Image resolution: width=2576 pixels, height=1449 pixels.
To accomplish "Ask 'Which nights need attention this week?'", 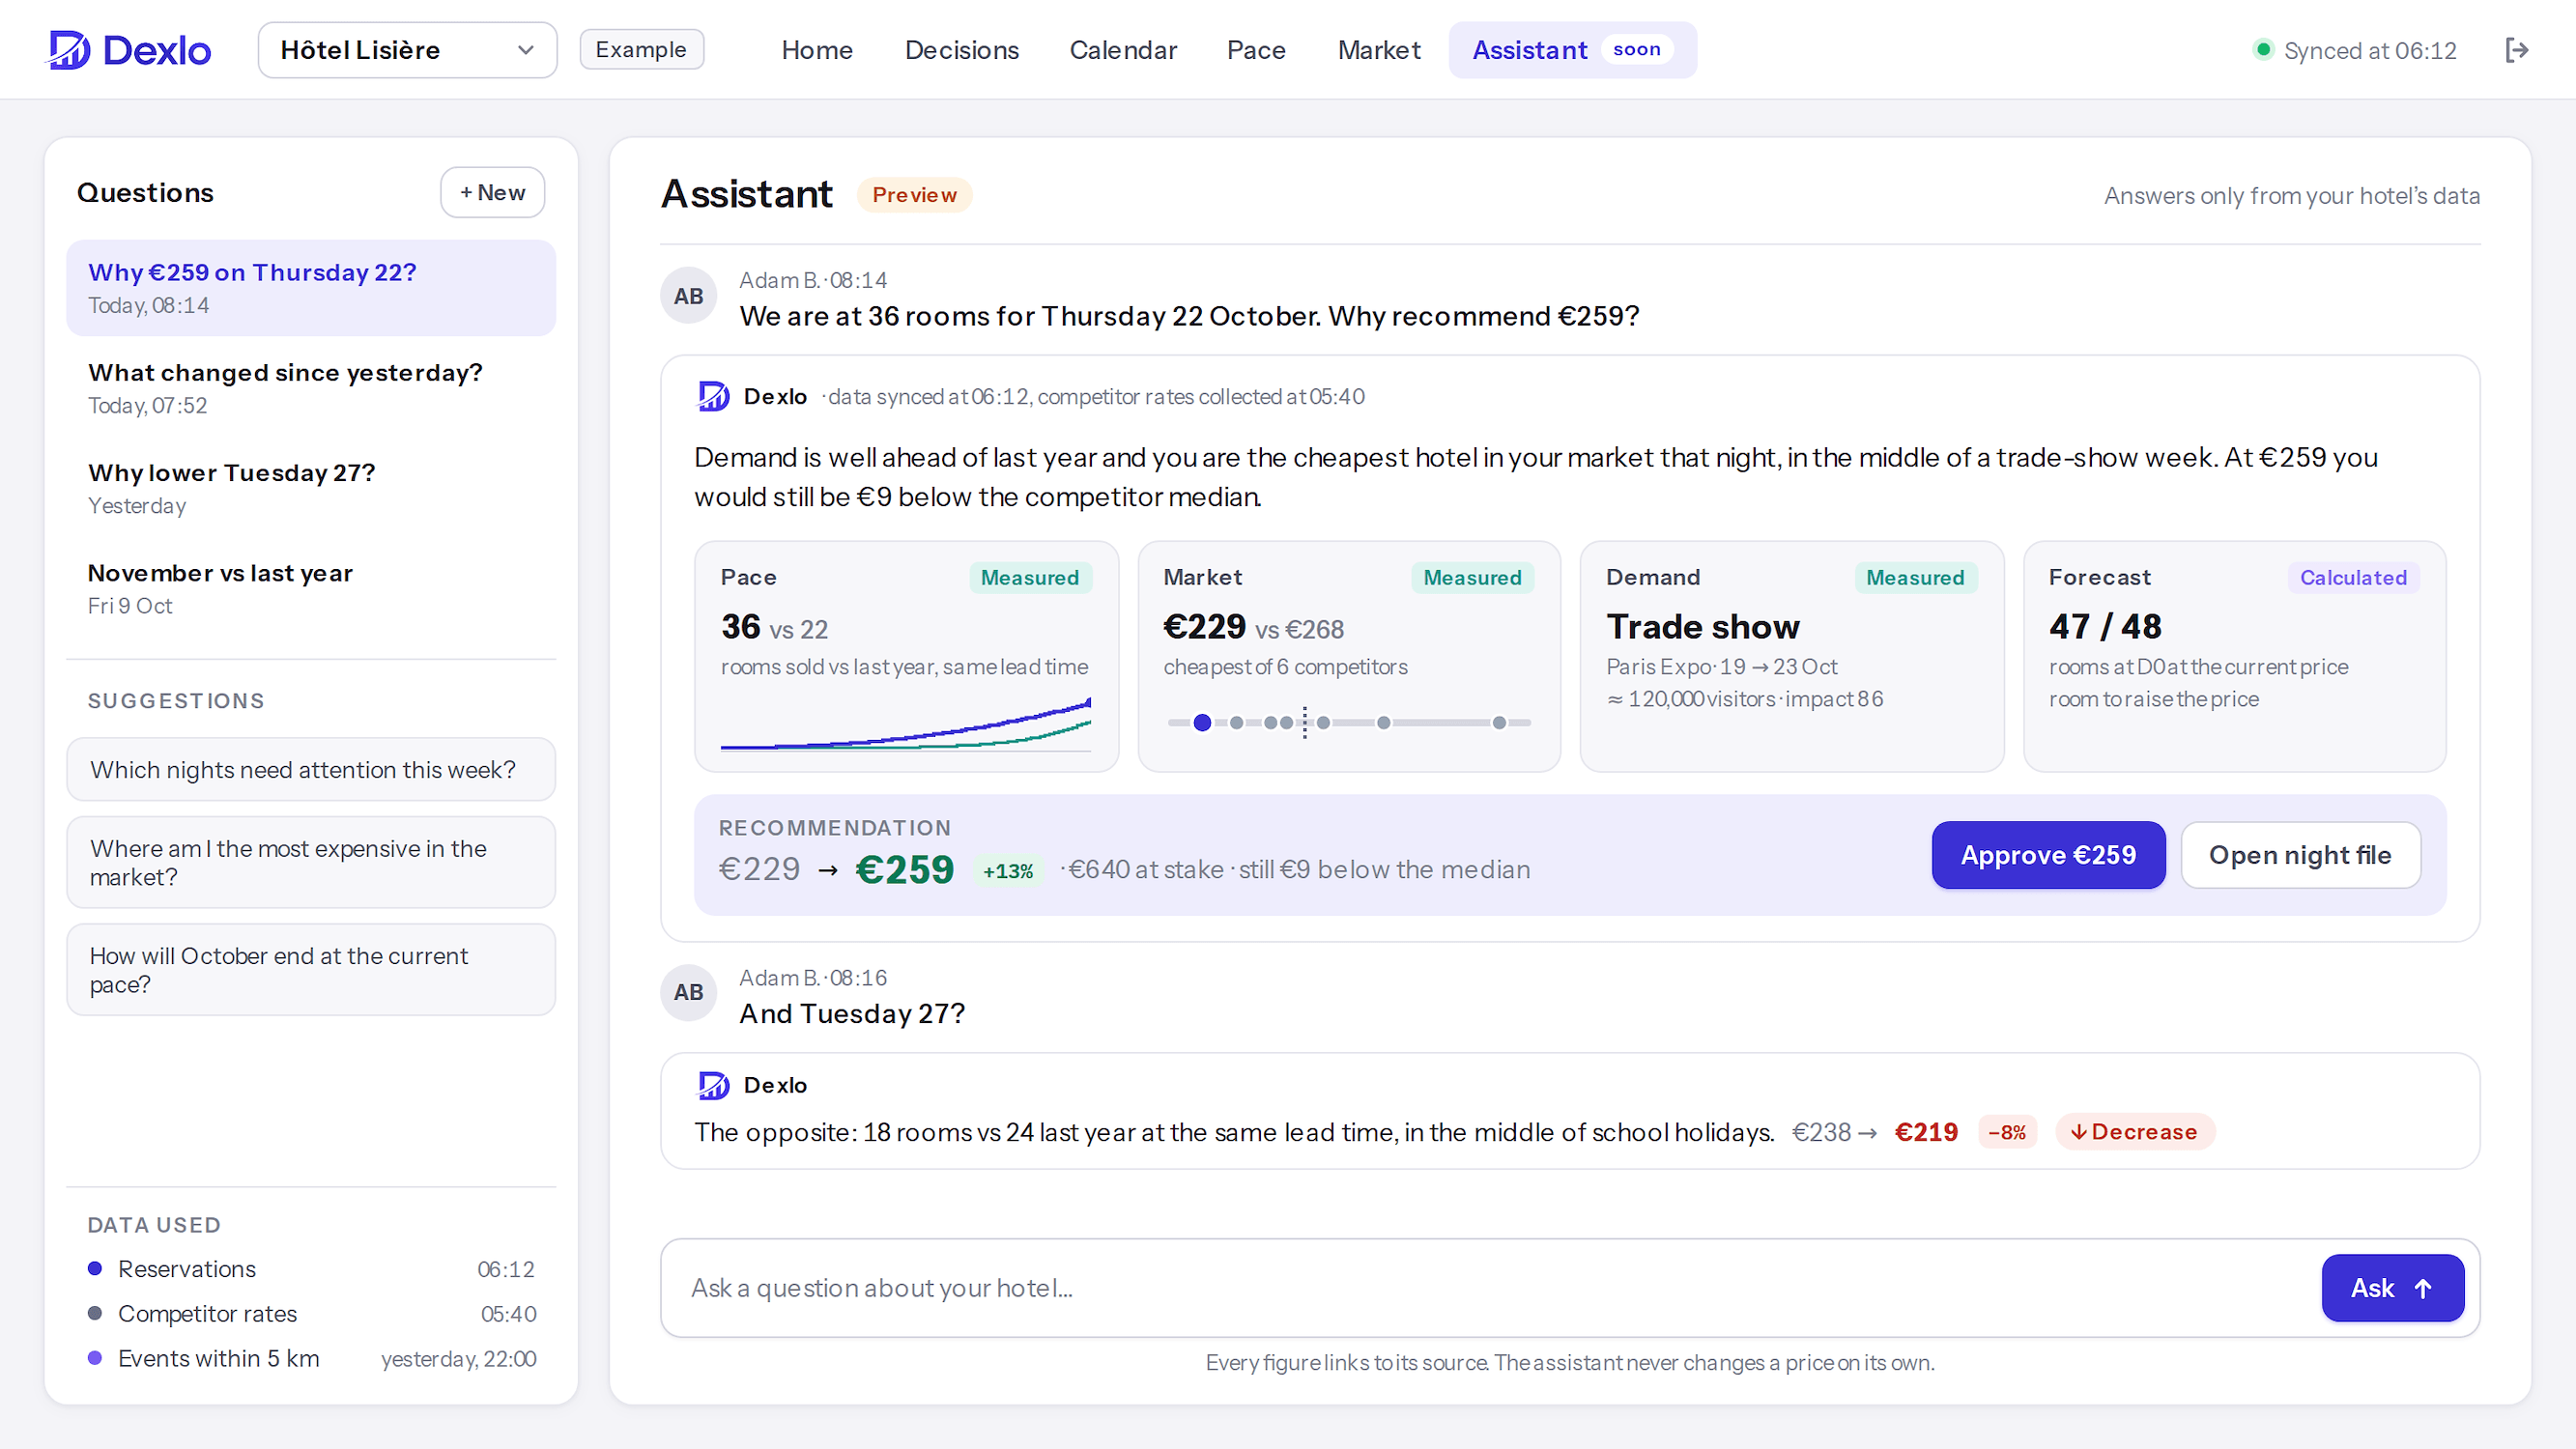I will [311, 770].
